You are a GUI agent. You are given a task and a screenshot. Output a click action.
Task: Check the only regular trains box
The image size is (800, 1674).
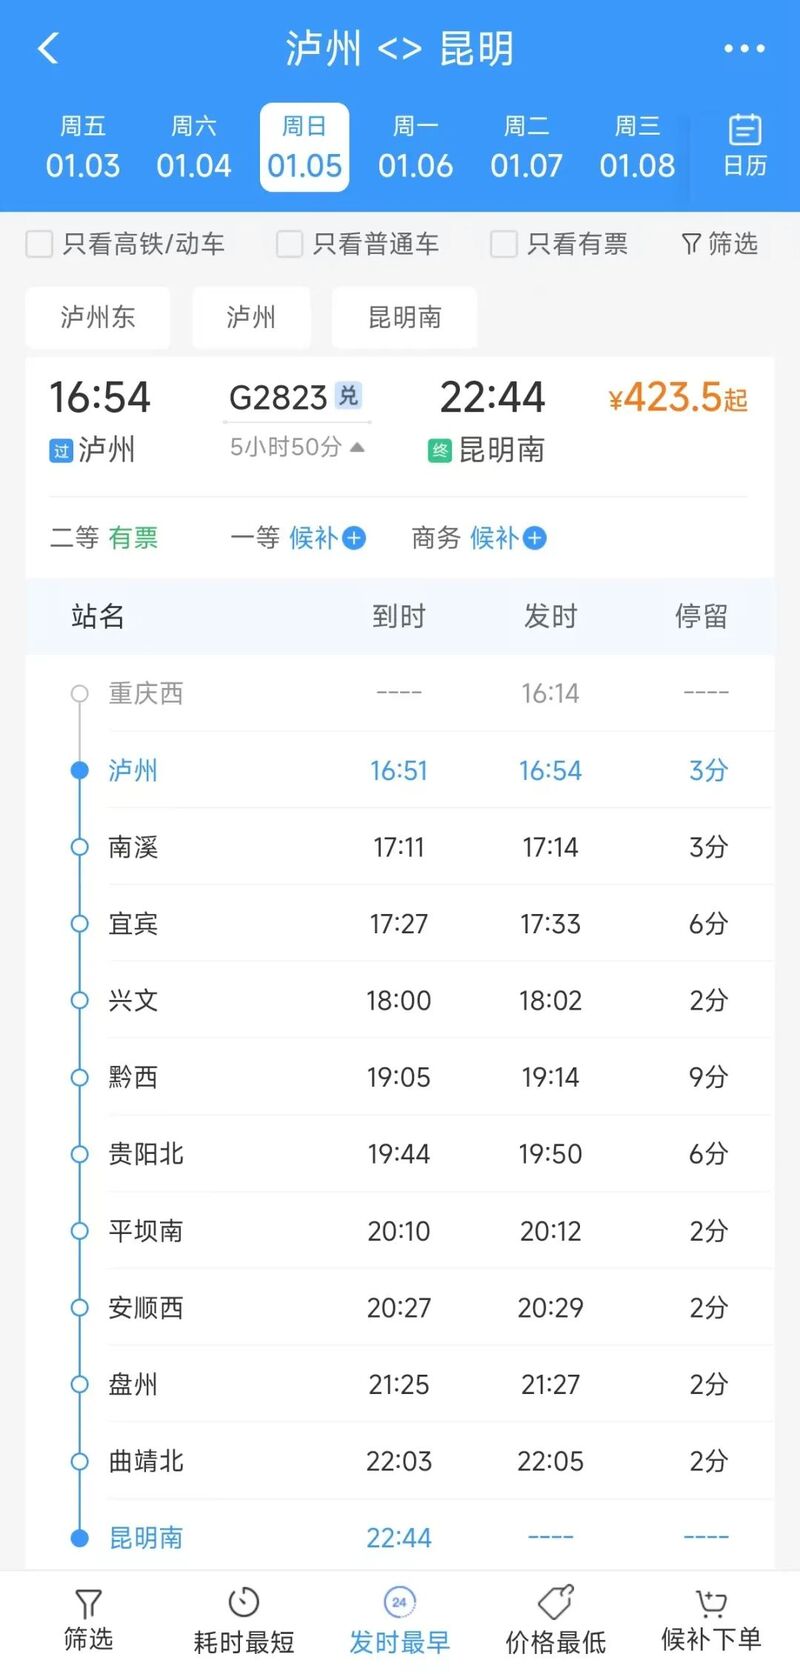coord(289,244)
